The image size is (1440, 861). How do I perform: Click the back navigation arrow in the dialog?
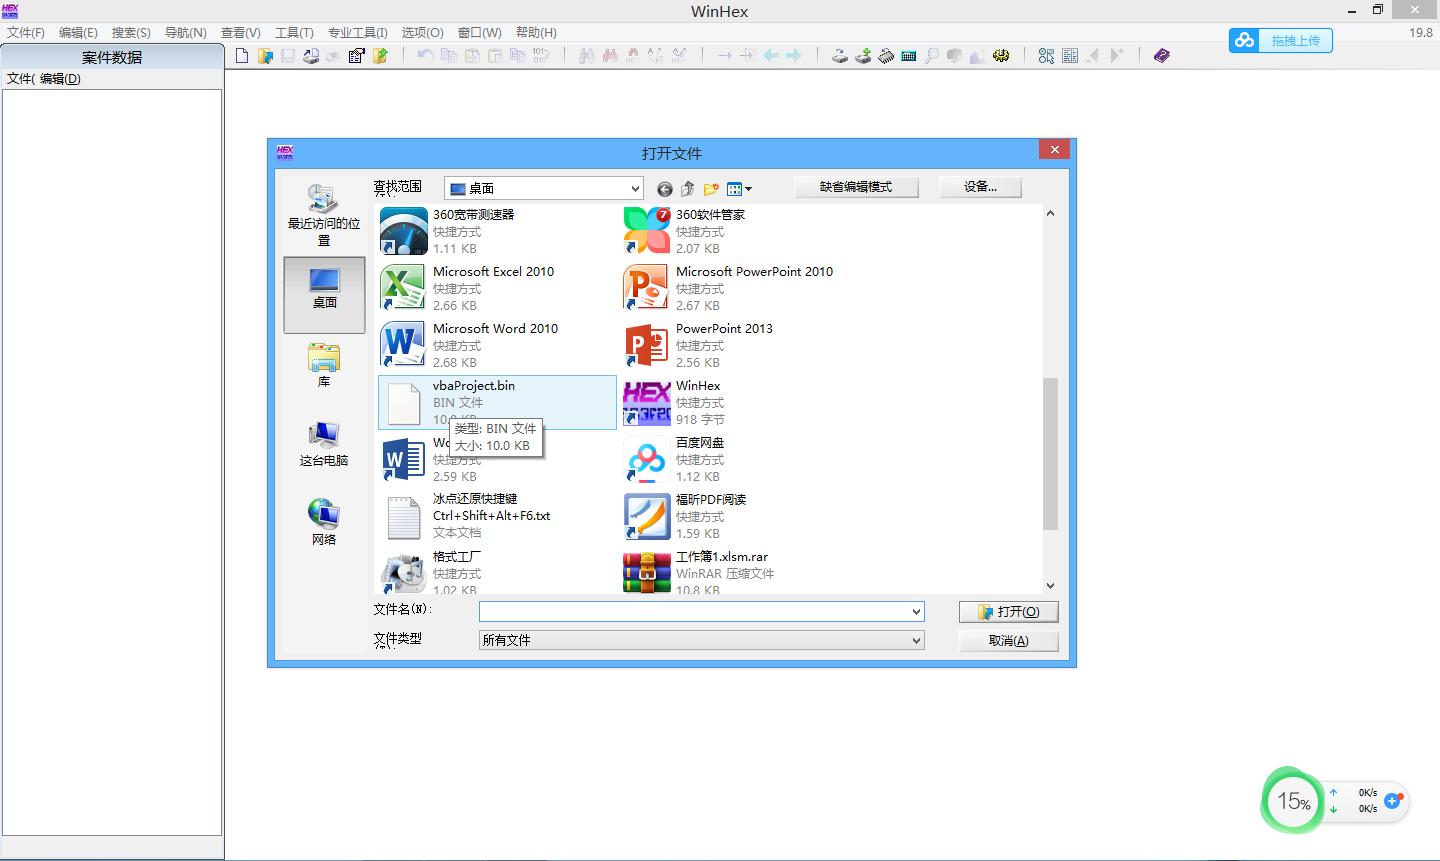pyautogui.click(x=663, y=188)
